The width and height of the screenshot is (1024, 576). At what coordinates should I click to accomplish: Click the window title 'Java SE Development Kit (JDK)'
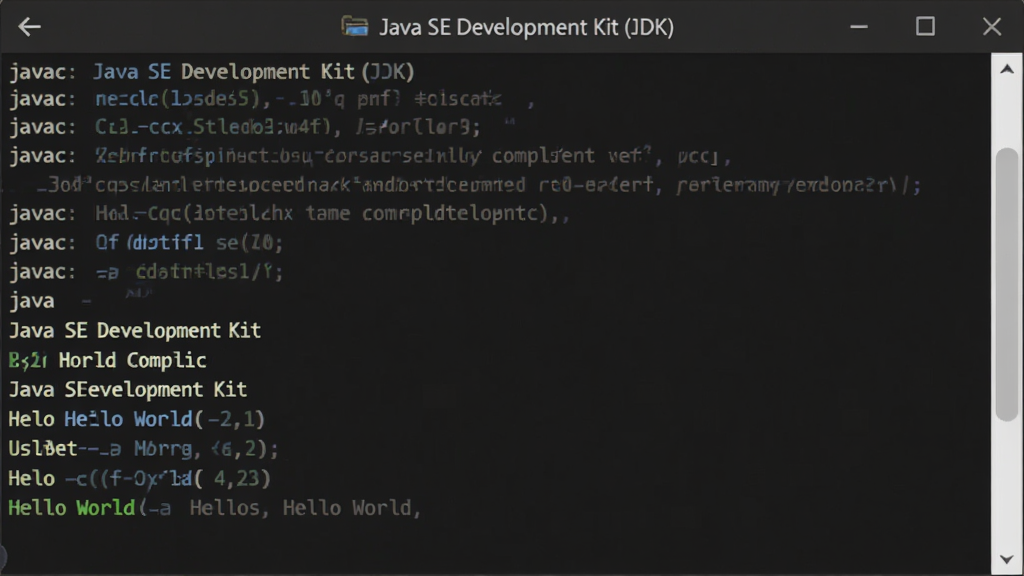(x=526, y=27)
